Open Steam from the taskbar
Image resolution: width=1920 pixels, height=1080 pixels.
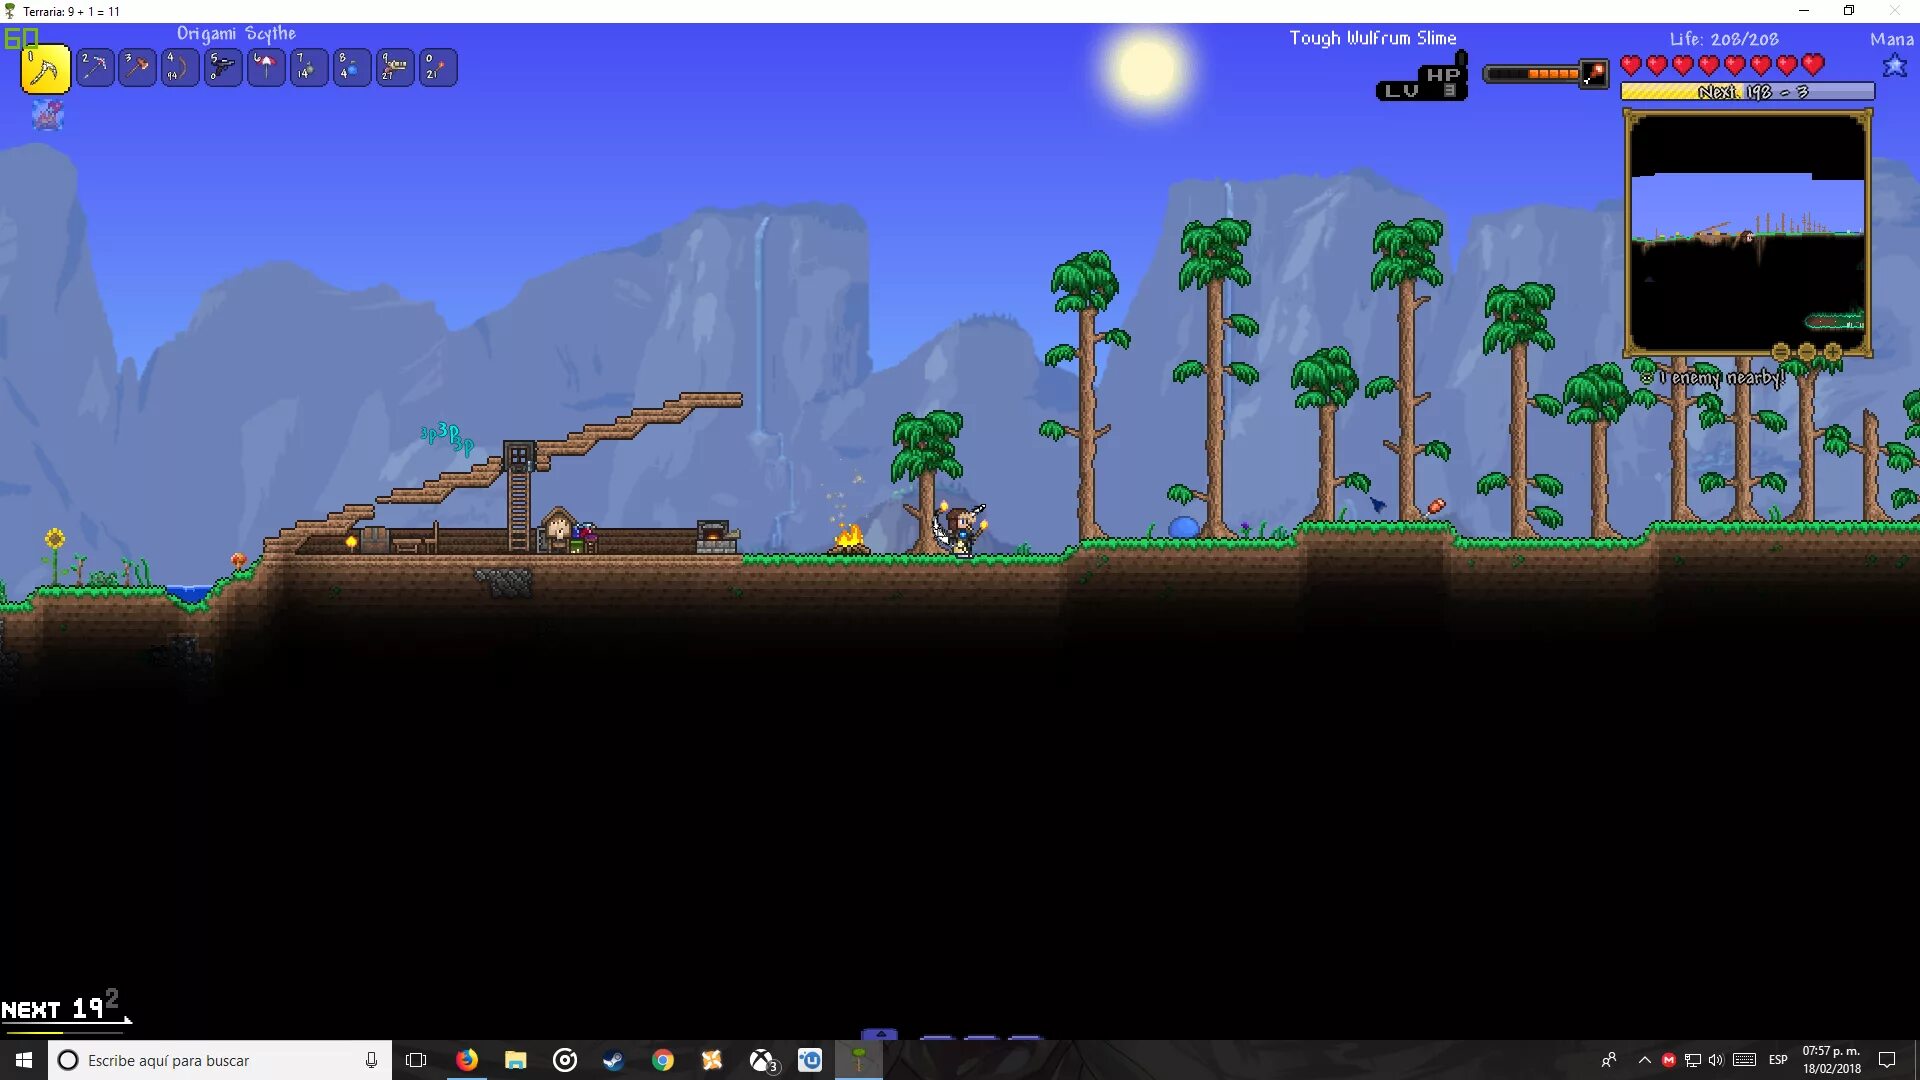(x=613, y=1060)
